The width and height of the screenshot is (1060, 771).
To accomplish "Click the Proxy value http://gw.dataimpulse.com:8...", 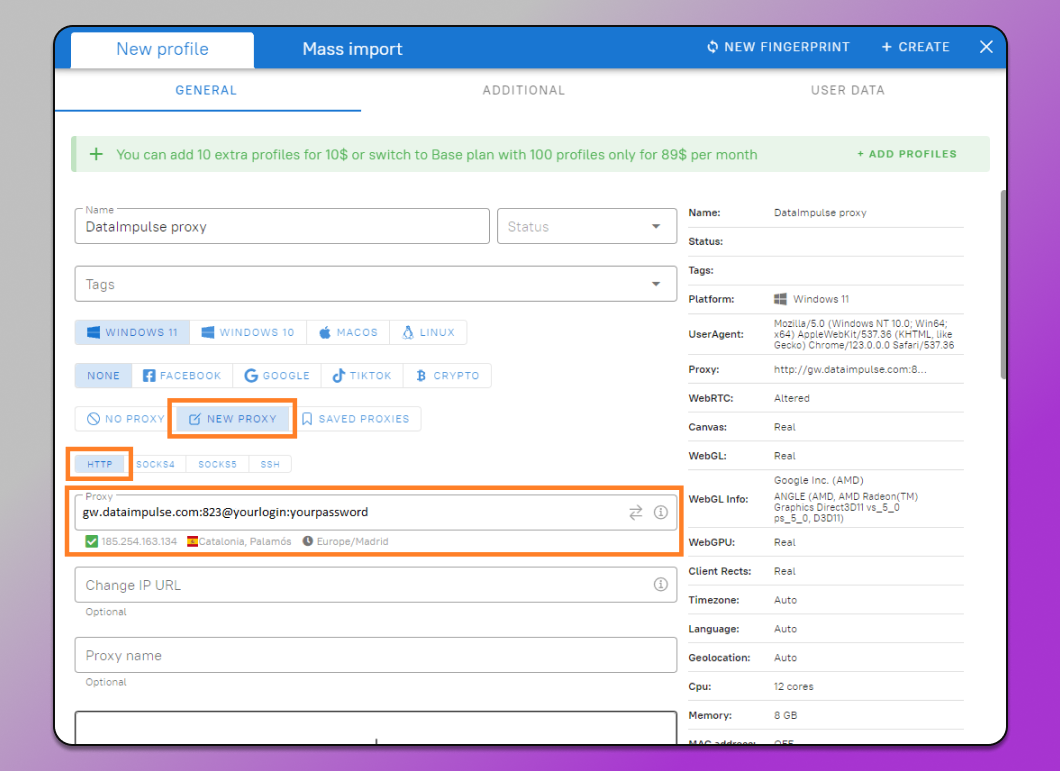I will [x=850, y=369].
